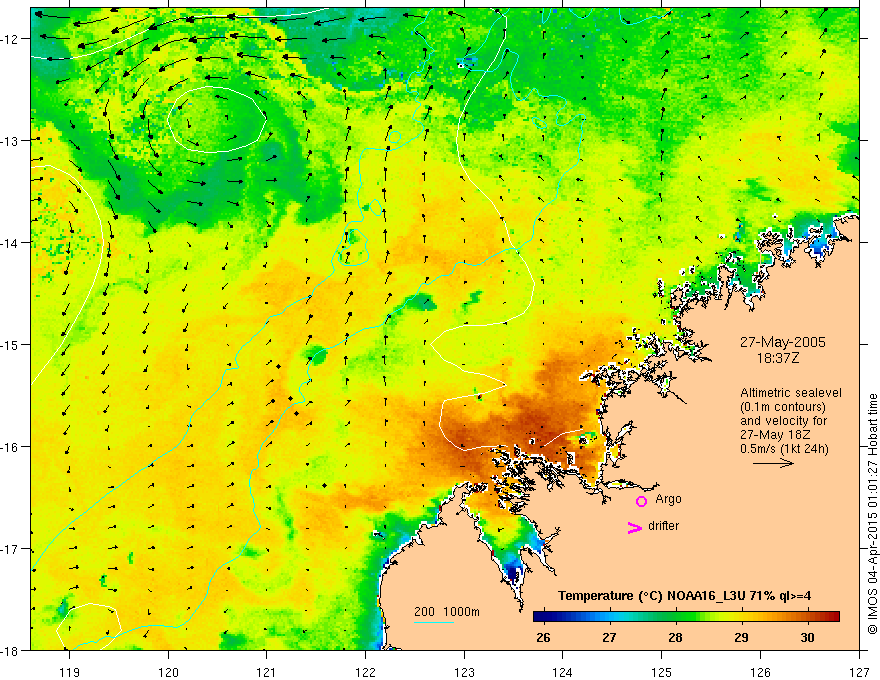880x680 pixels.
Task: Click the 0.5m/s velocity scale arrow
Action: coord(773,463)
